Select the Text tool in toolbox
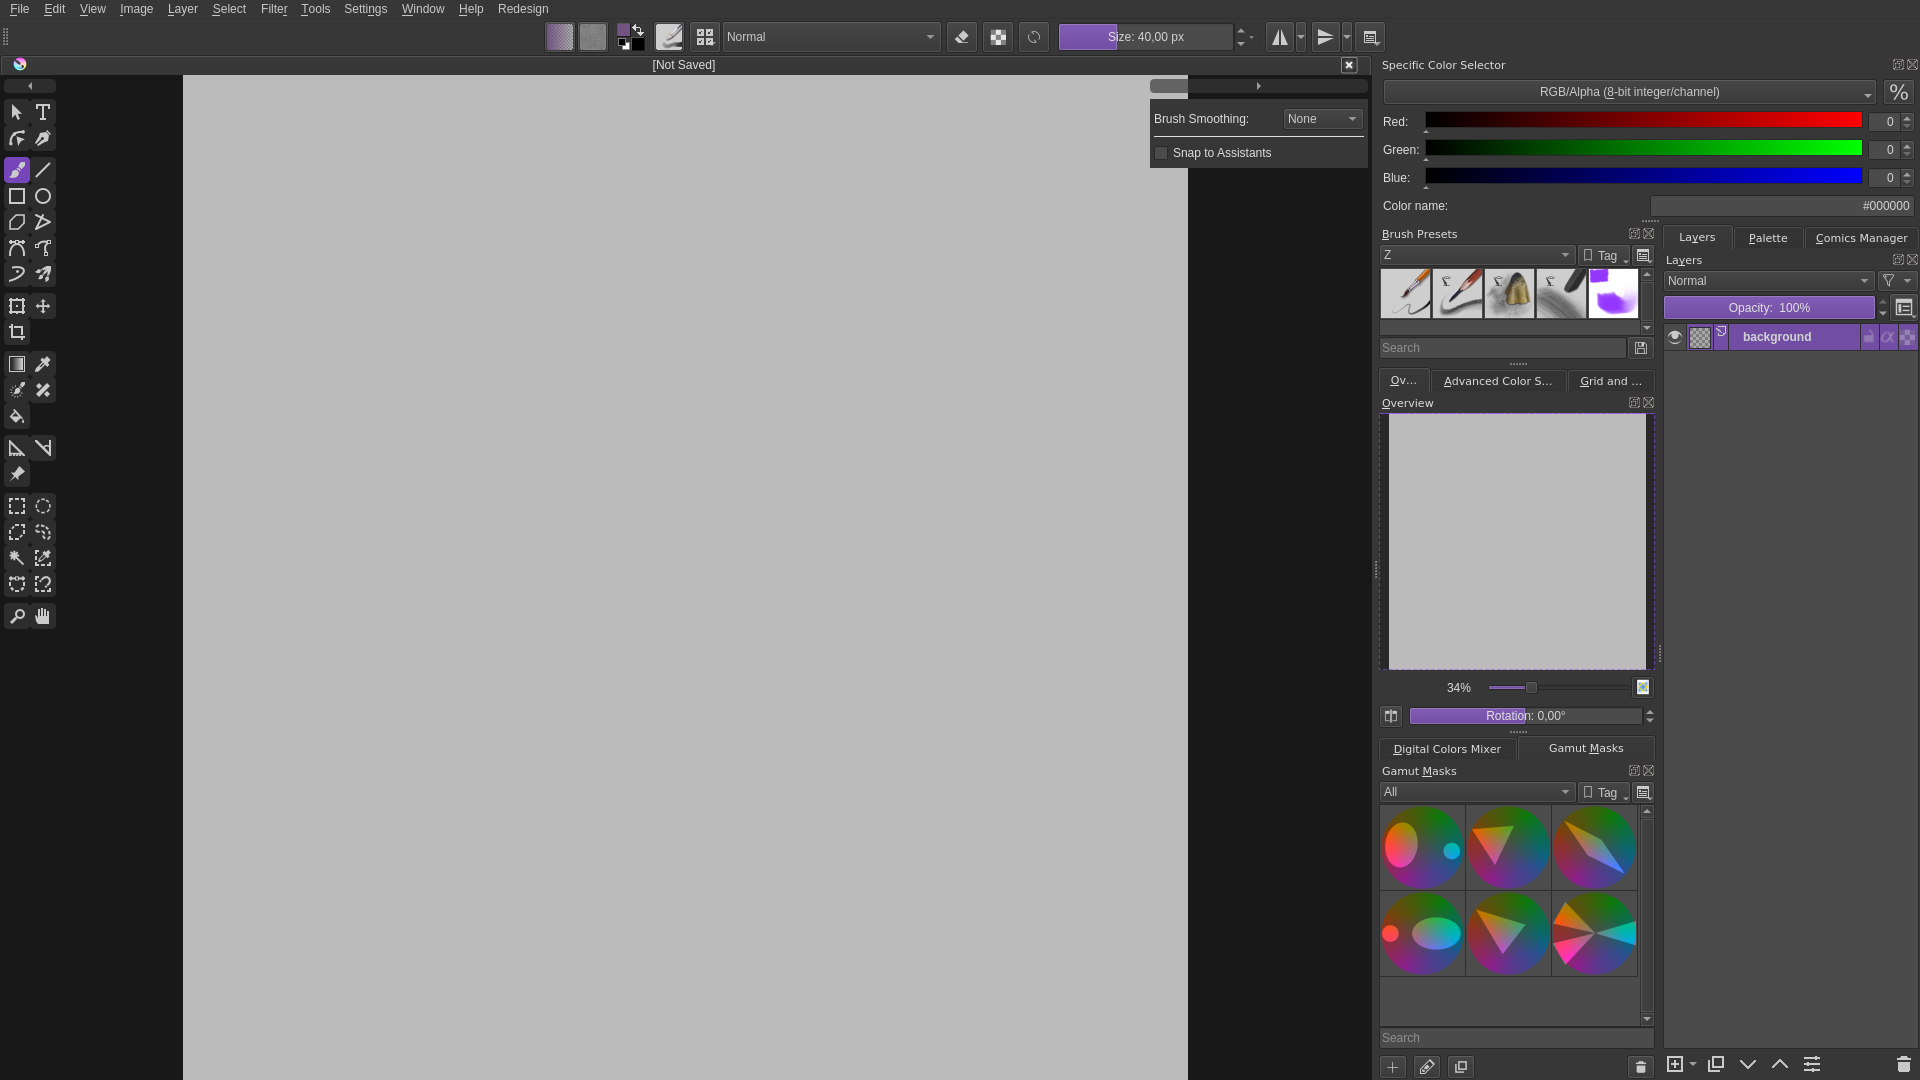 [x=43, y=112]
